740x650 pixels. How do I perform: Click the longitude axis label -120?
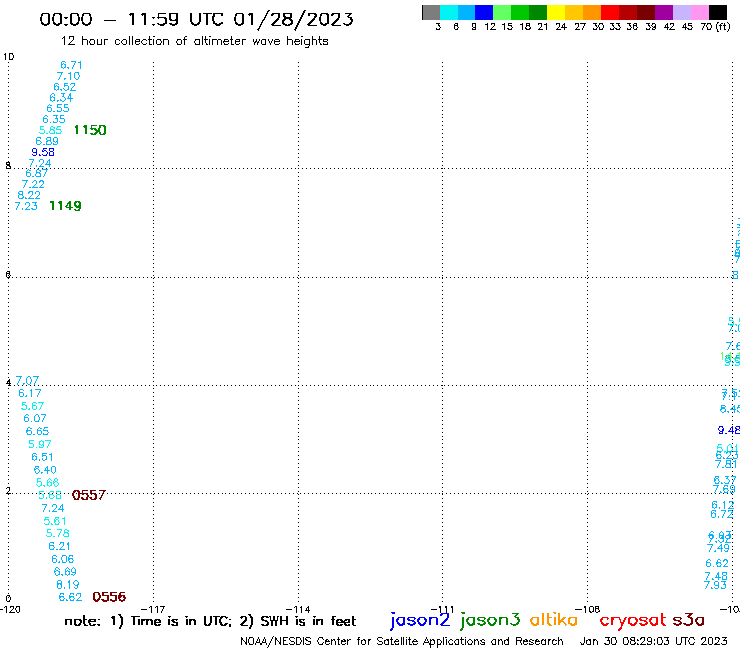10,609
